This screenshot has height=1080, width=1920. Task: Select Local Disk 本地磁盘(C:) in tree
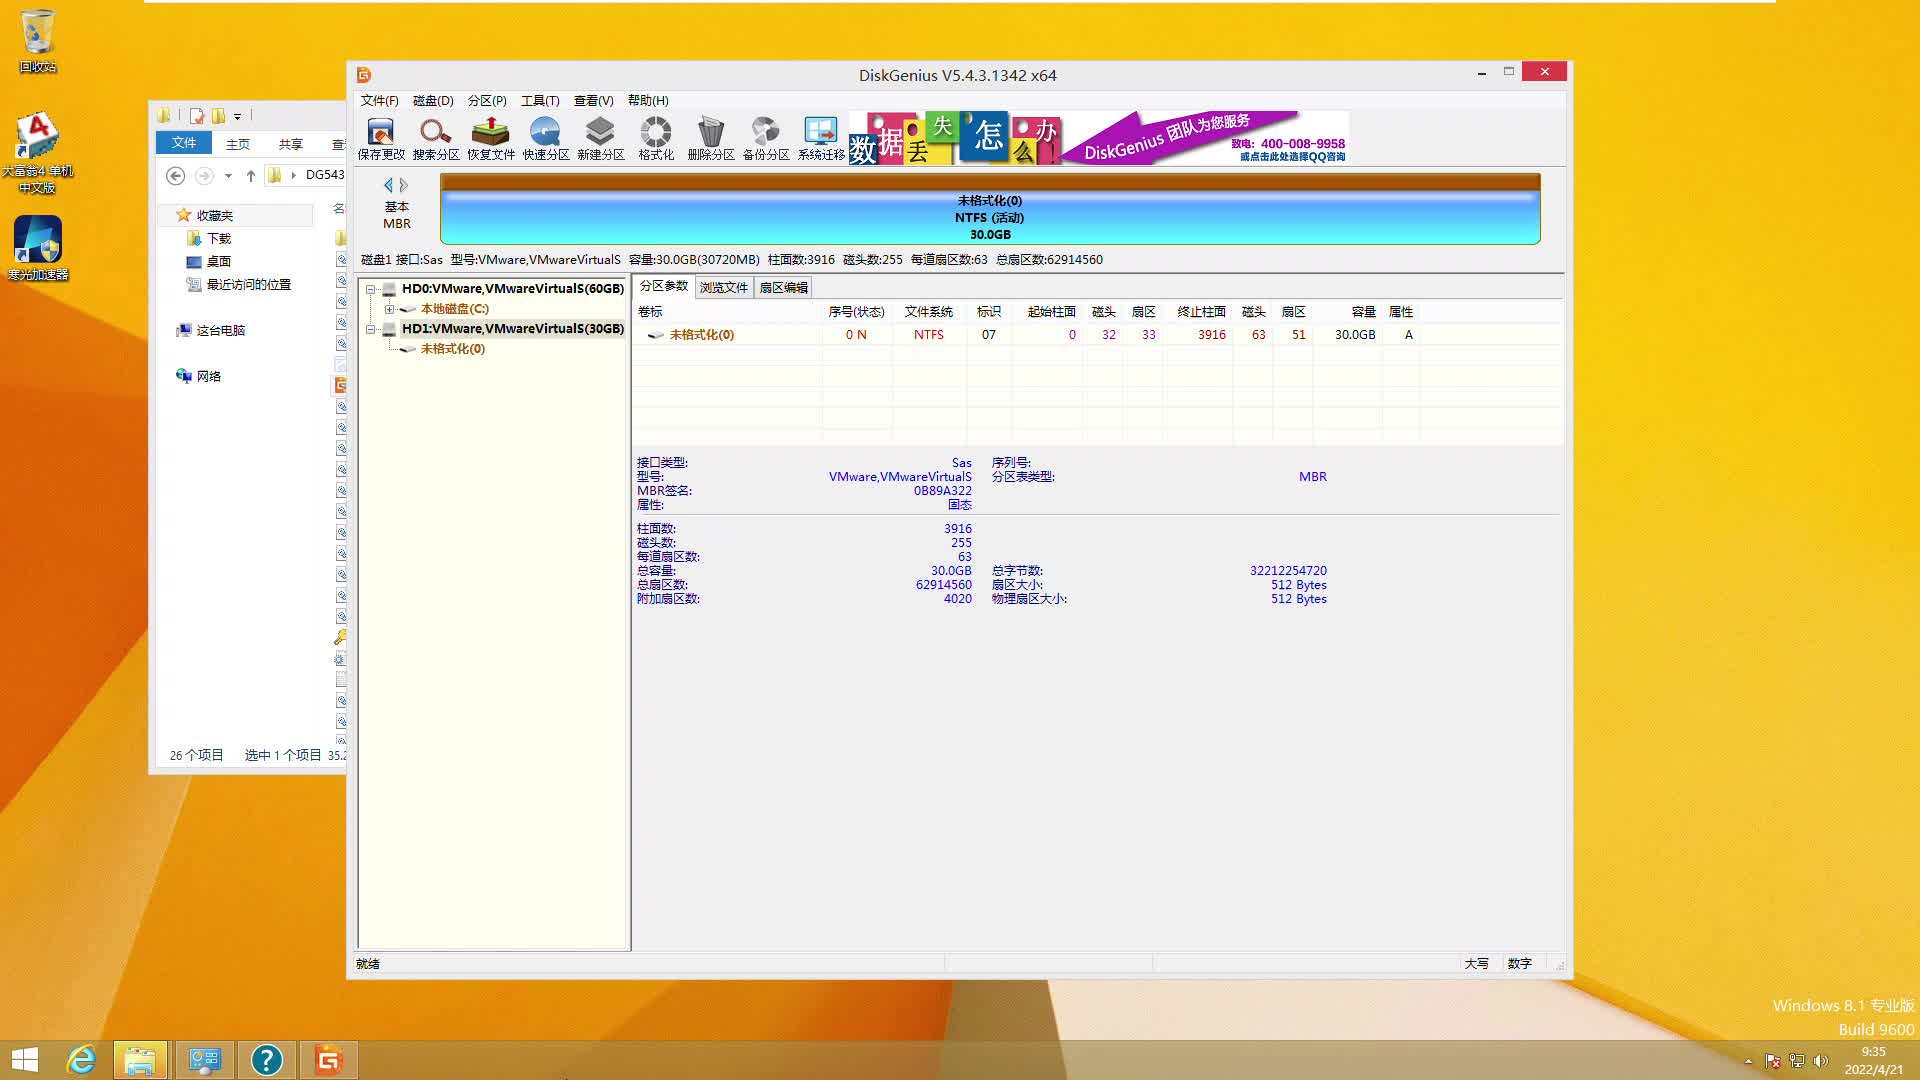454,309
